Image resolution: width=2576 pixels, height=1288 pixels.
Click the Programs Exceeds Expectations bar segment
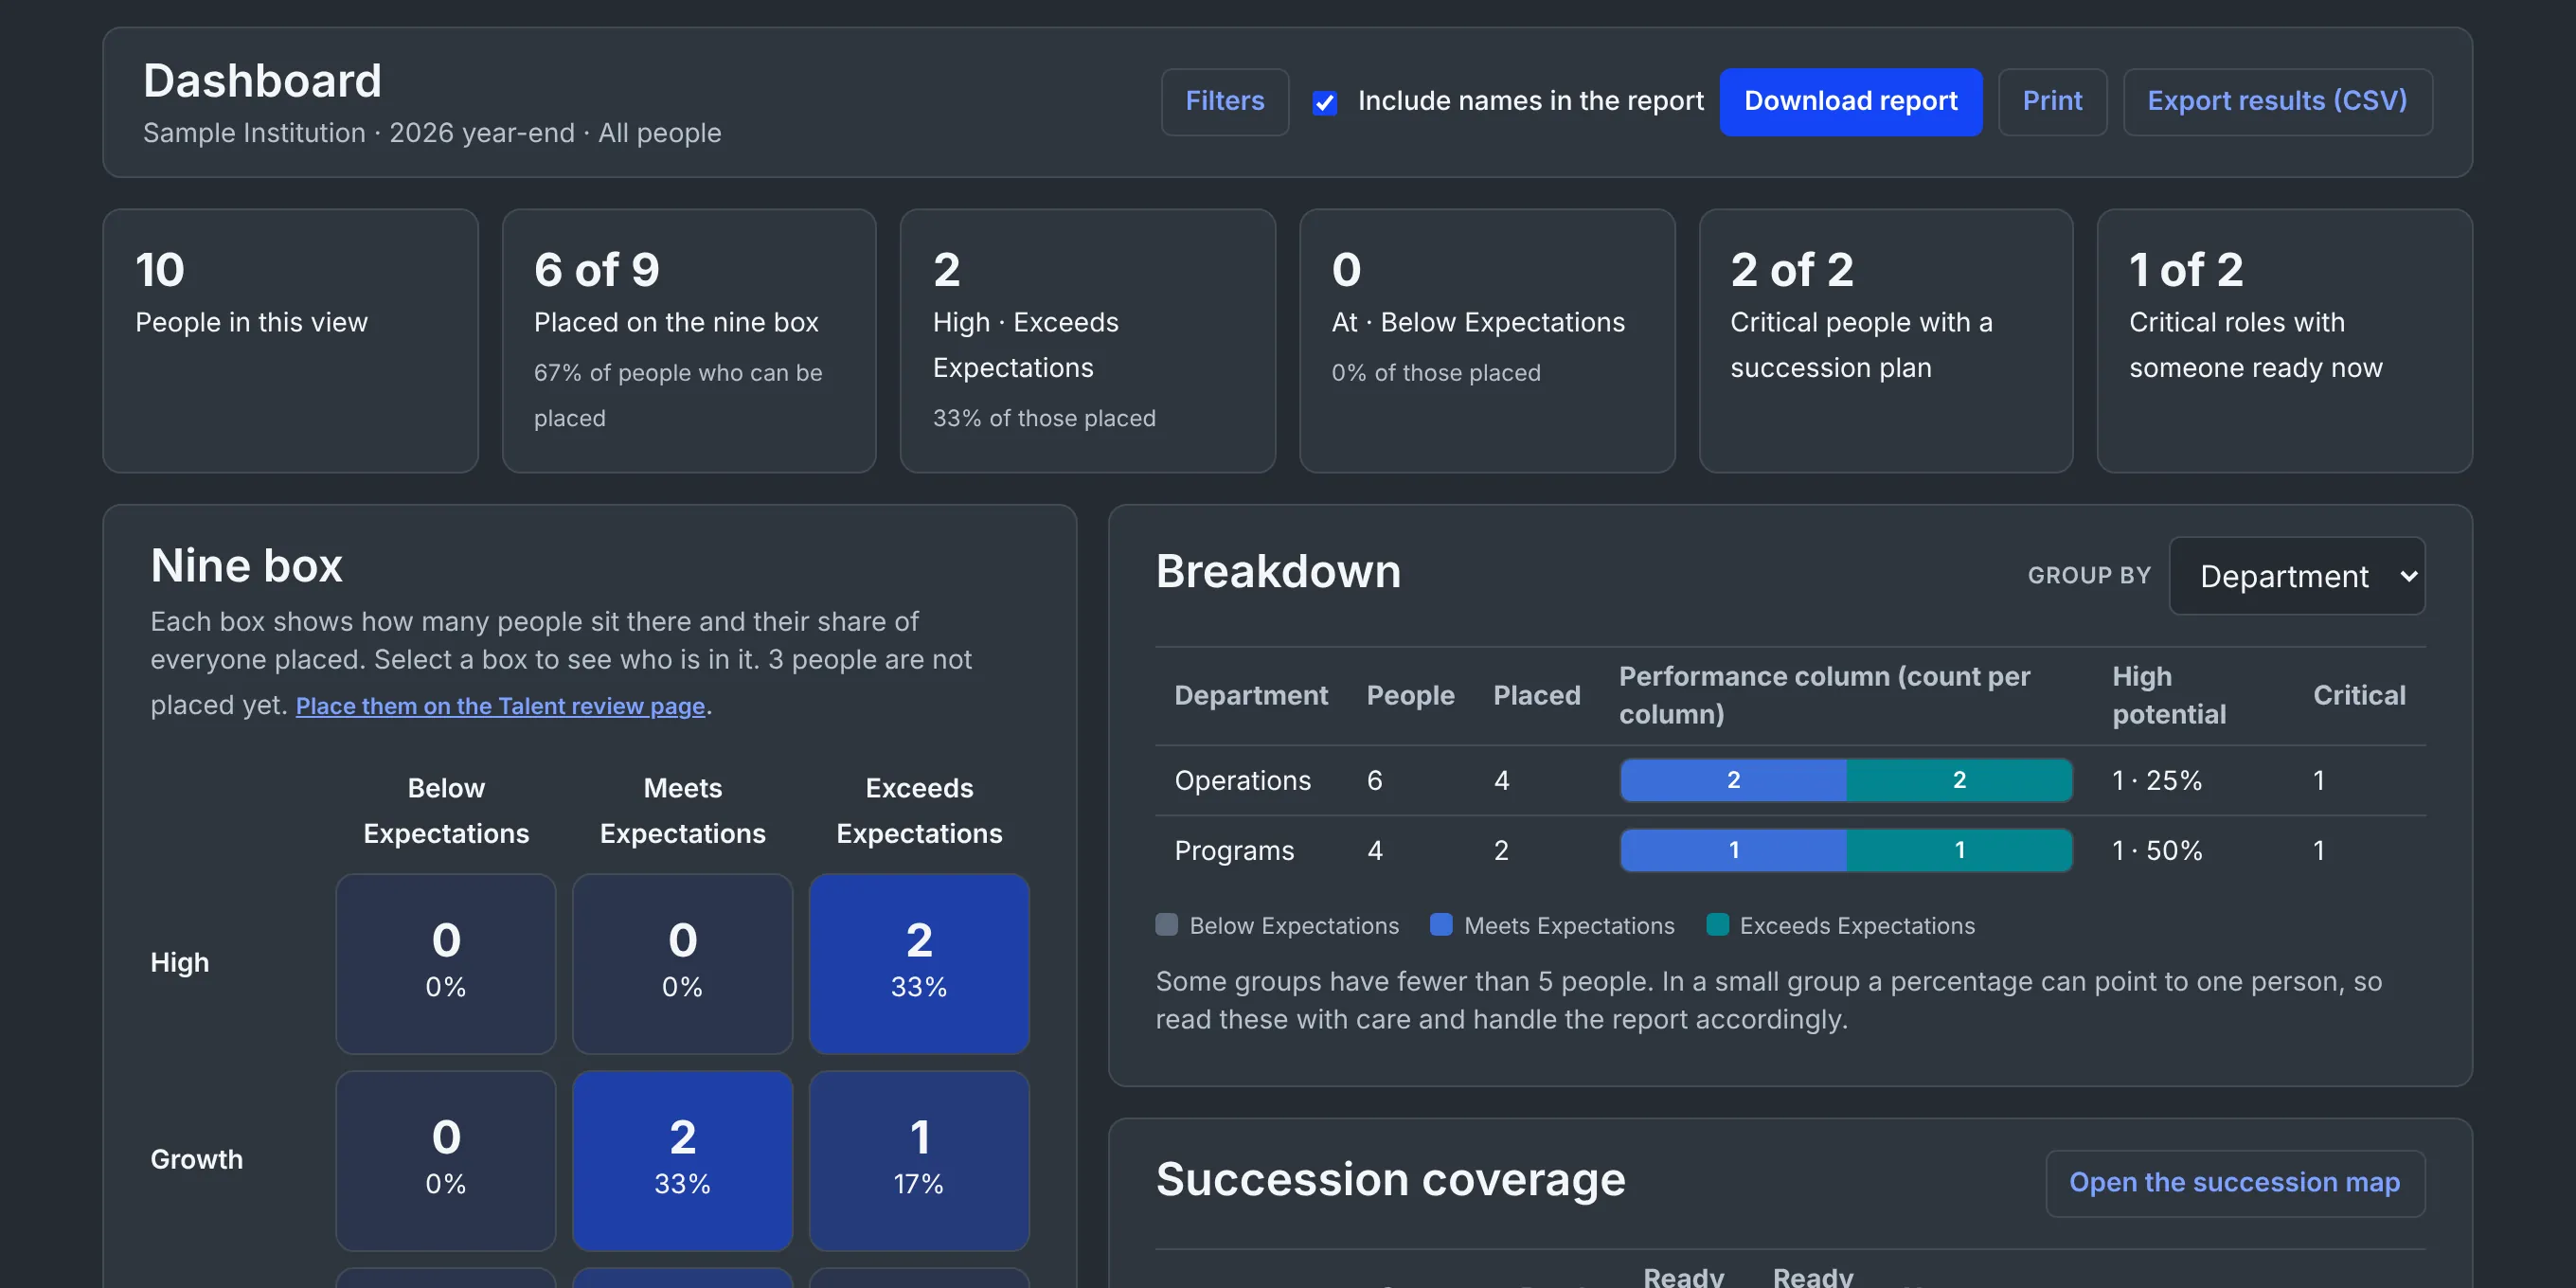(1959, 850)
